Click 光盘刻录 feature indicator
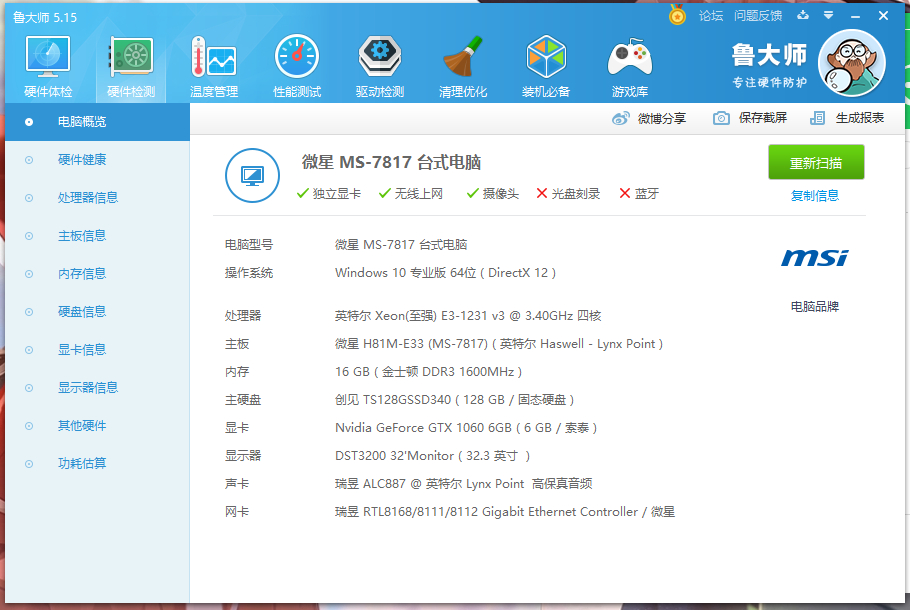 (x=568, y=194)
